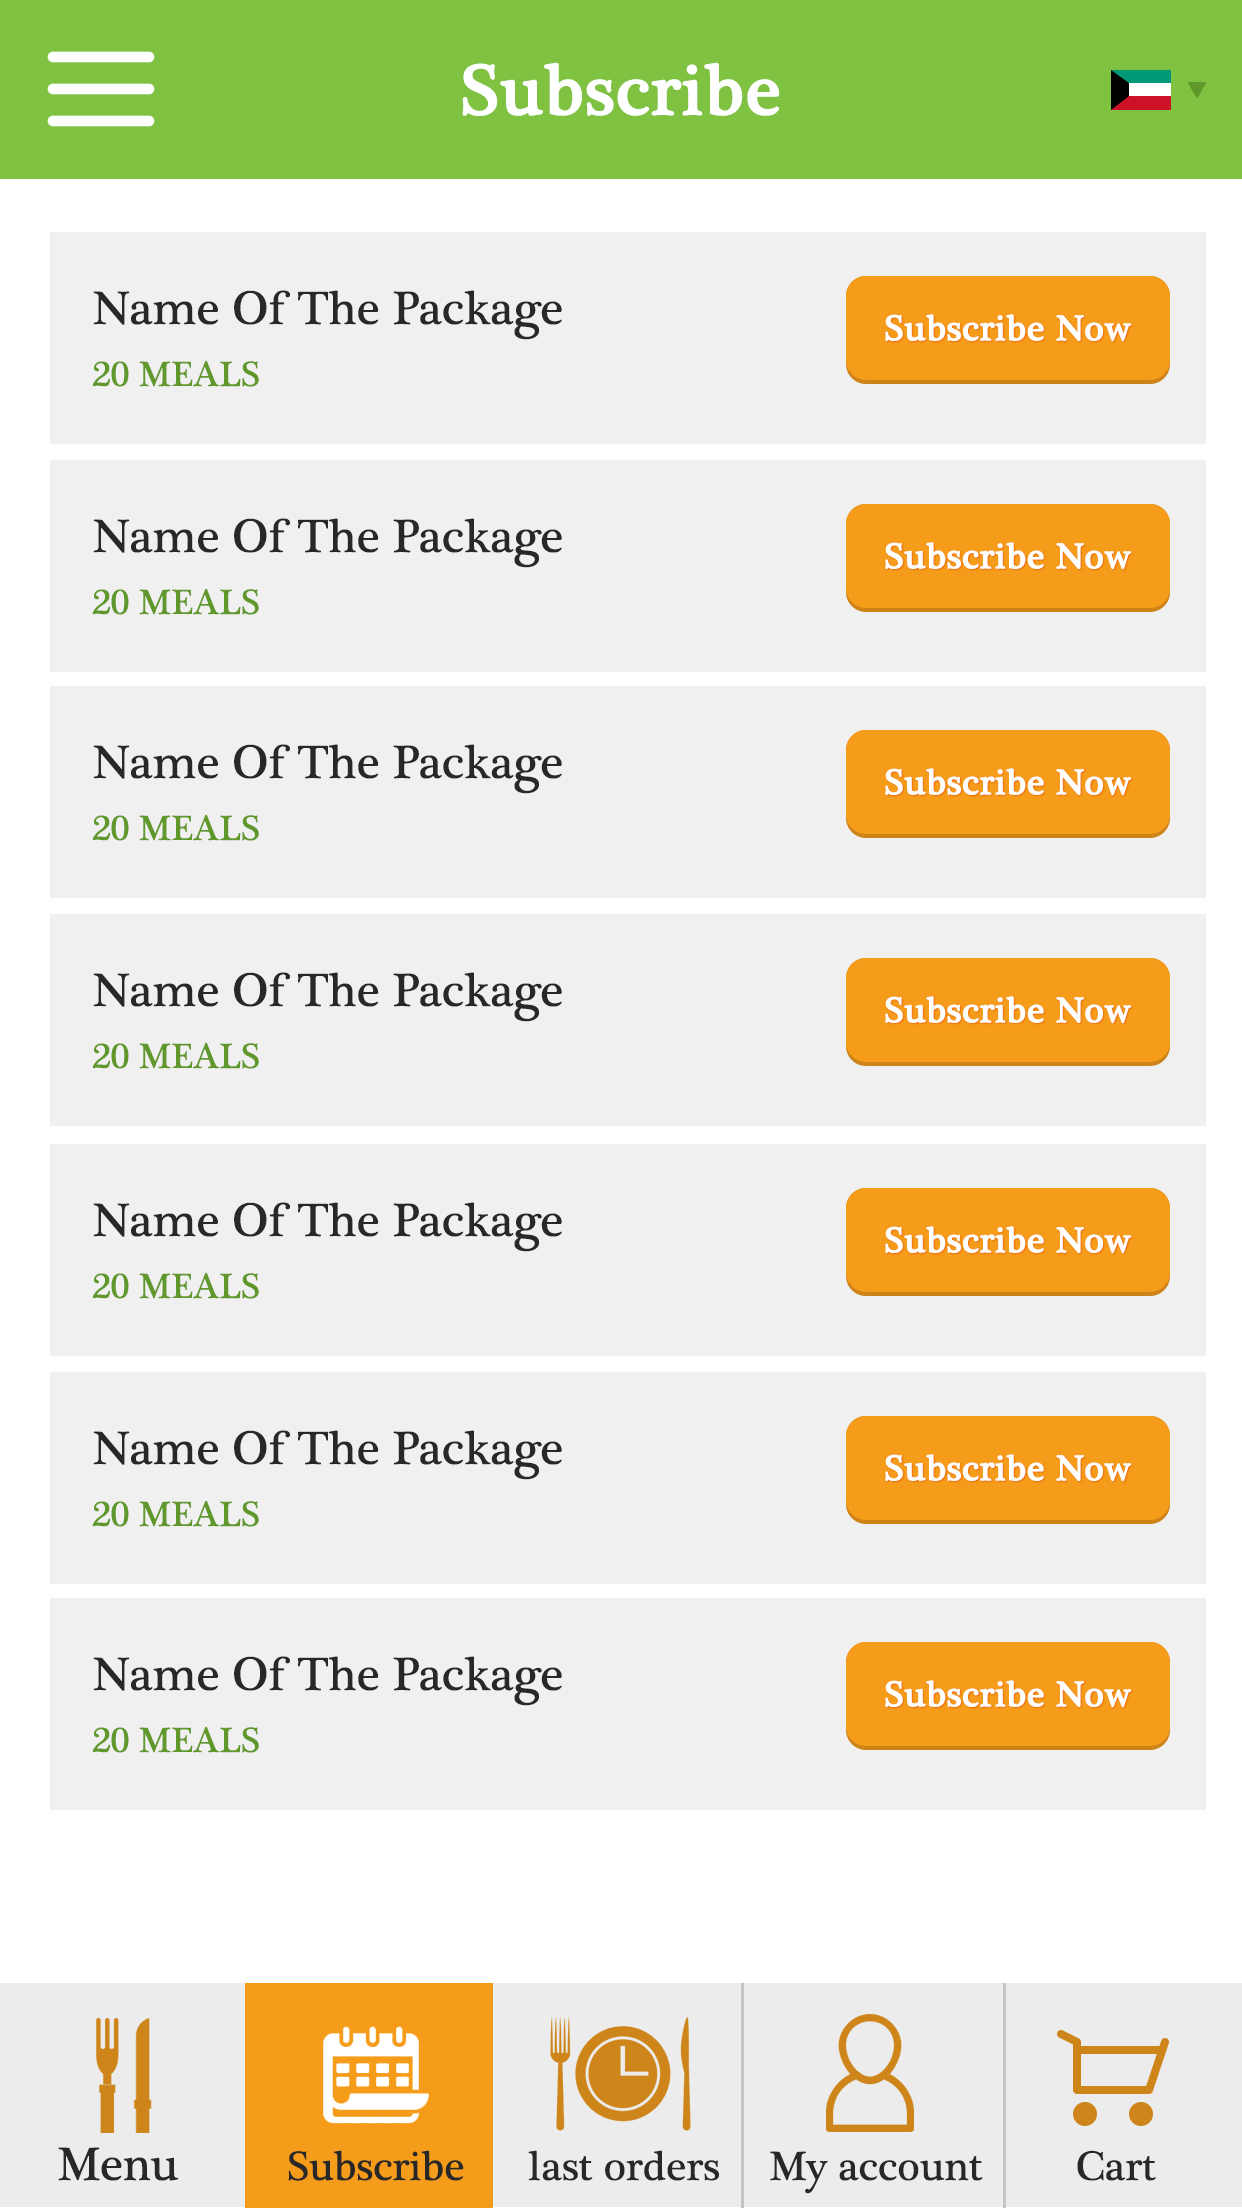Viewport: 1242px width, 2208px height.
Task: Tap the 20 MEALS label on last package
Action: (x=176, y=1741)
